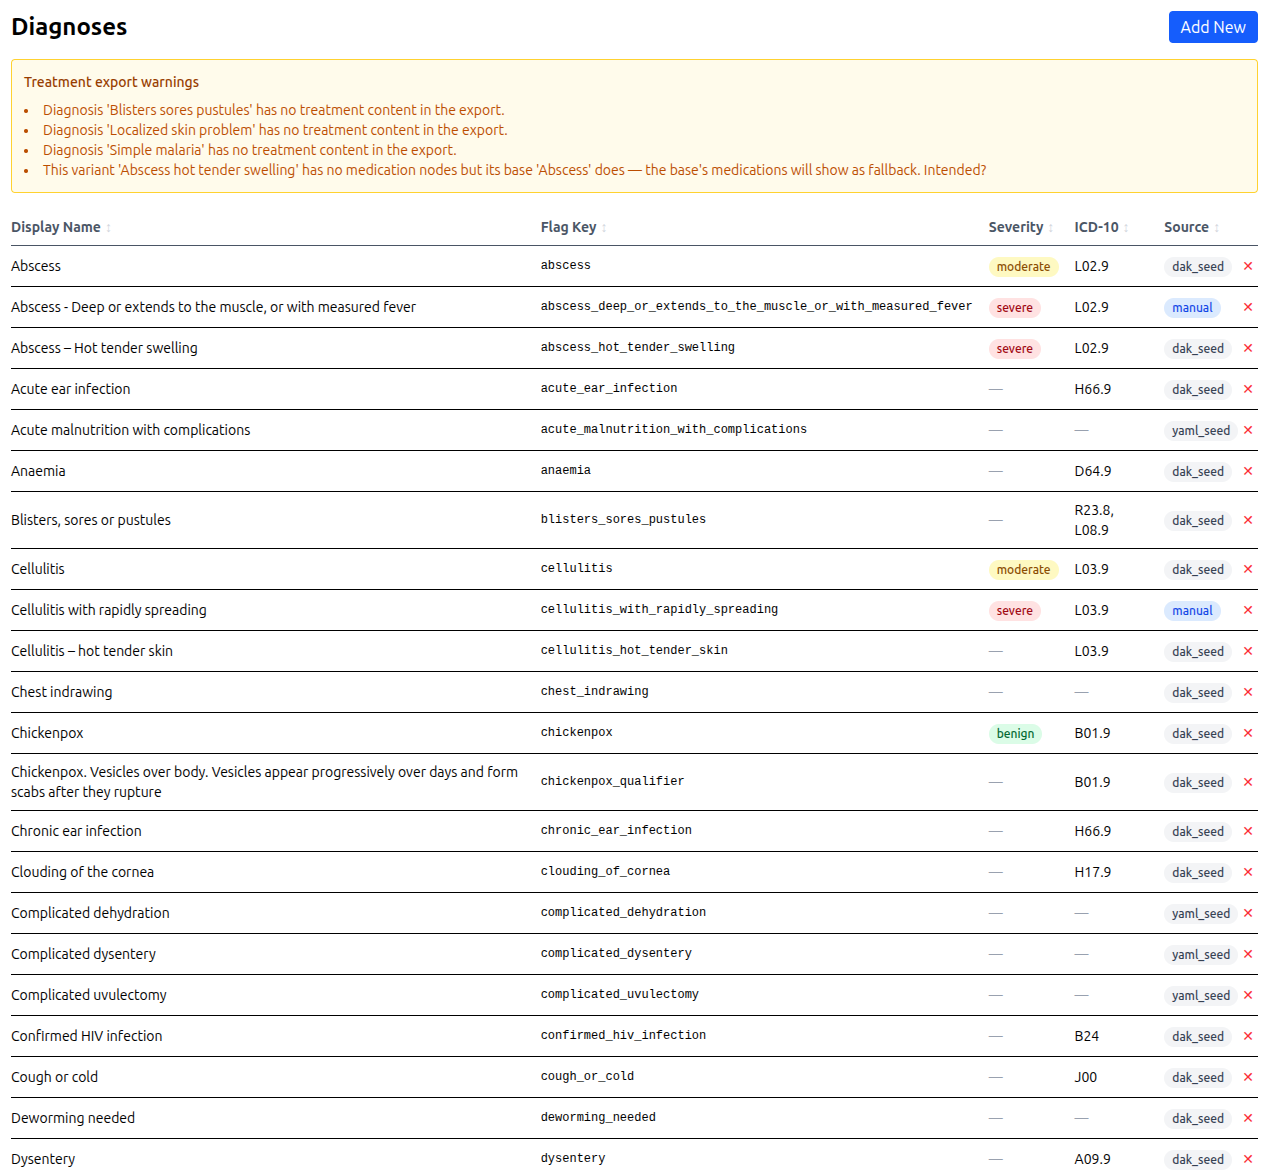This screenshot has width=1269, height=1172.
Task: Delete Confirmed HIV infection row
Action: 1248,1036
